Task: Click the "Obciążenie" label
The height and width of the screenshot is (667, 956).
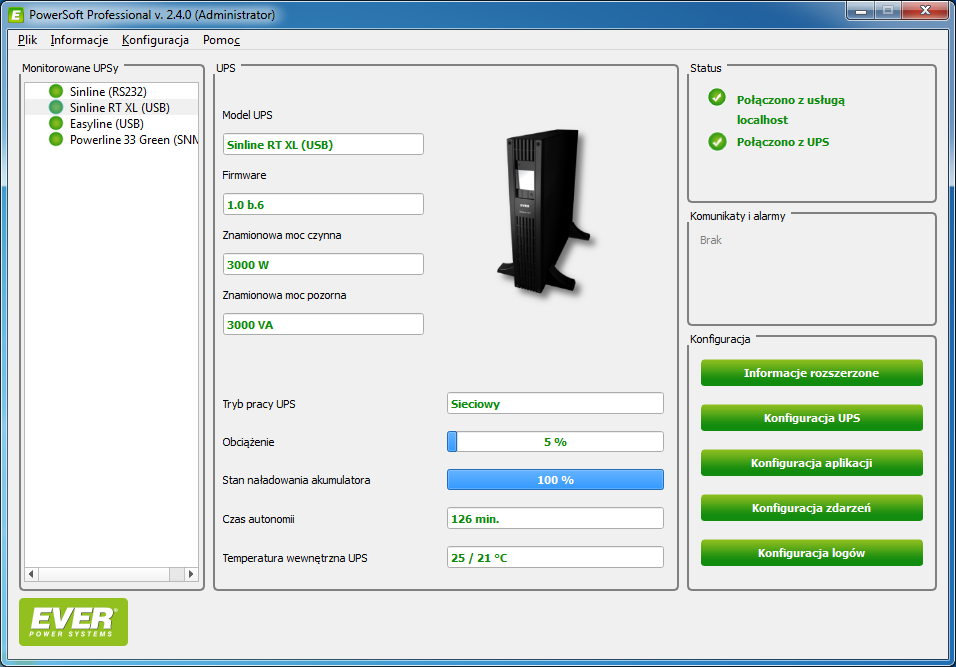Action: (248, 443)
